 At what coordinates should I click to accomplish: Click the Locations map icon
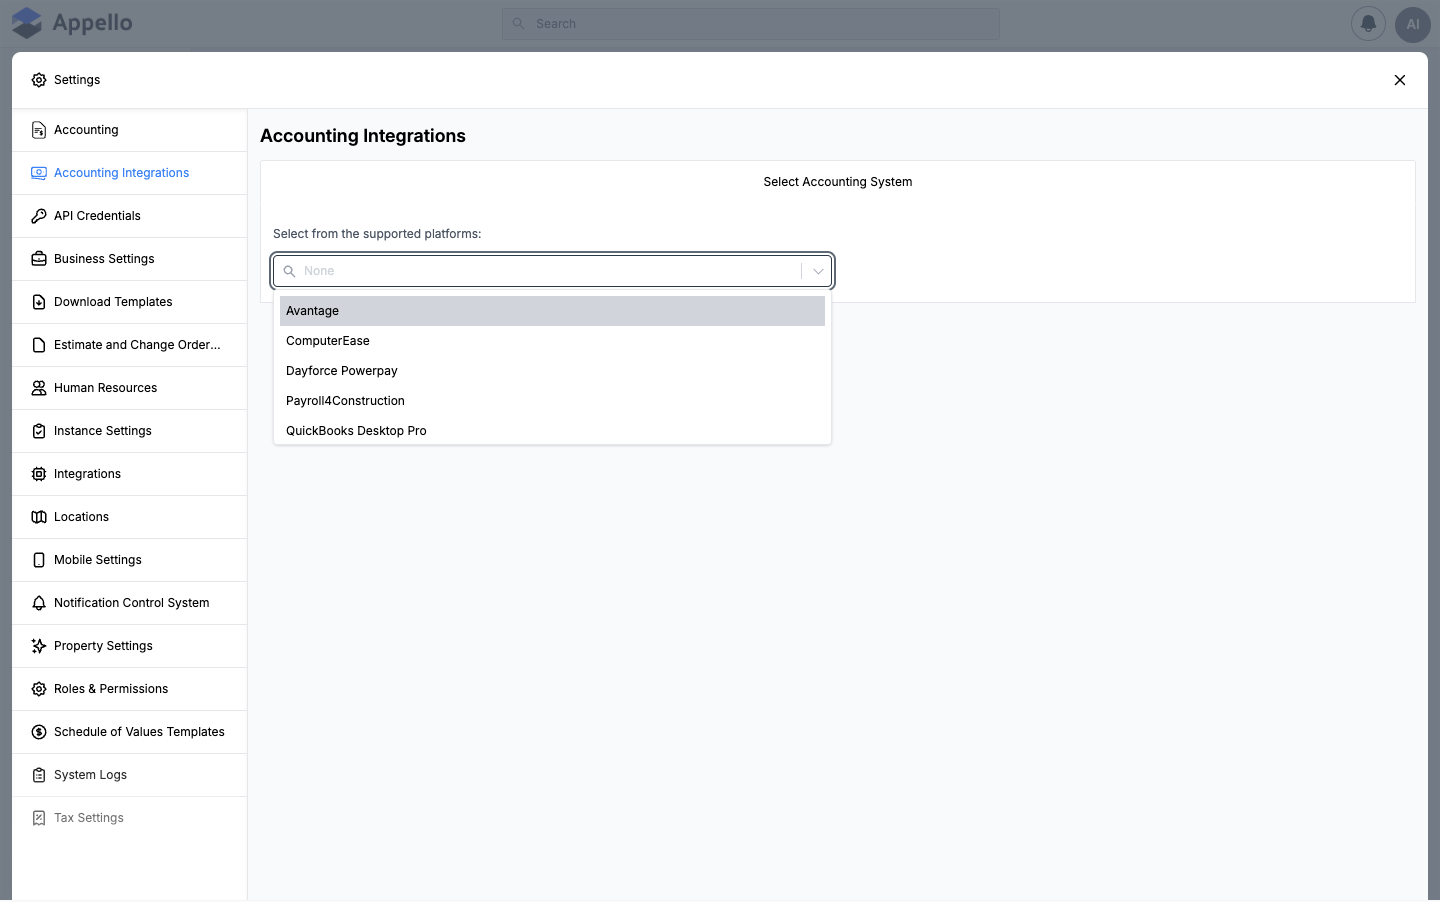pyautogui.click(x=39, y=517)
